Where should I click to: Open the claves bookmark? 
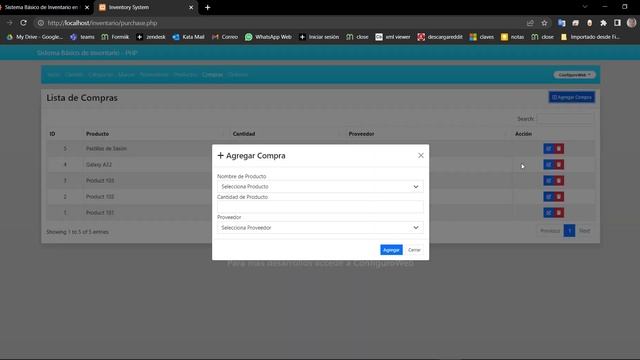point(482,37)
